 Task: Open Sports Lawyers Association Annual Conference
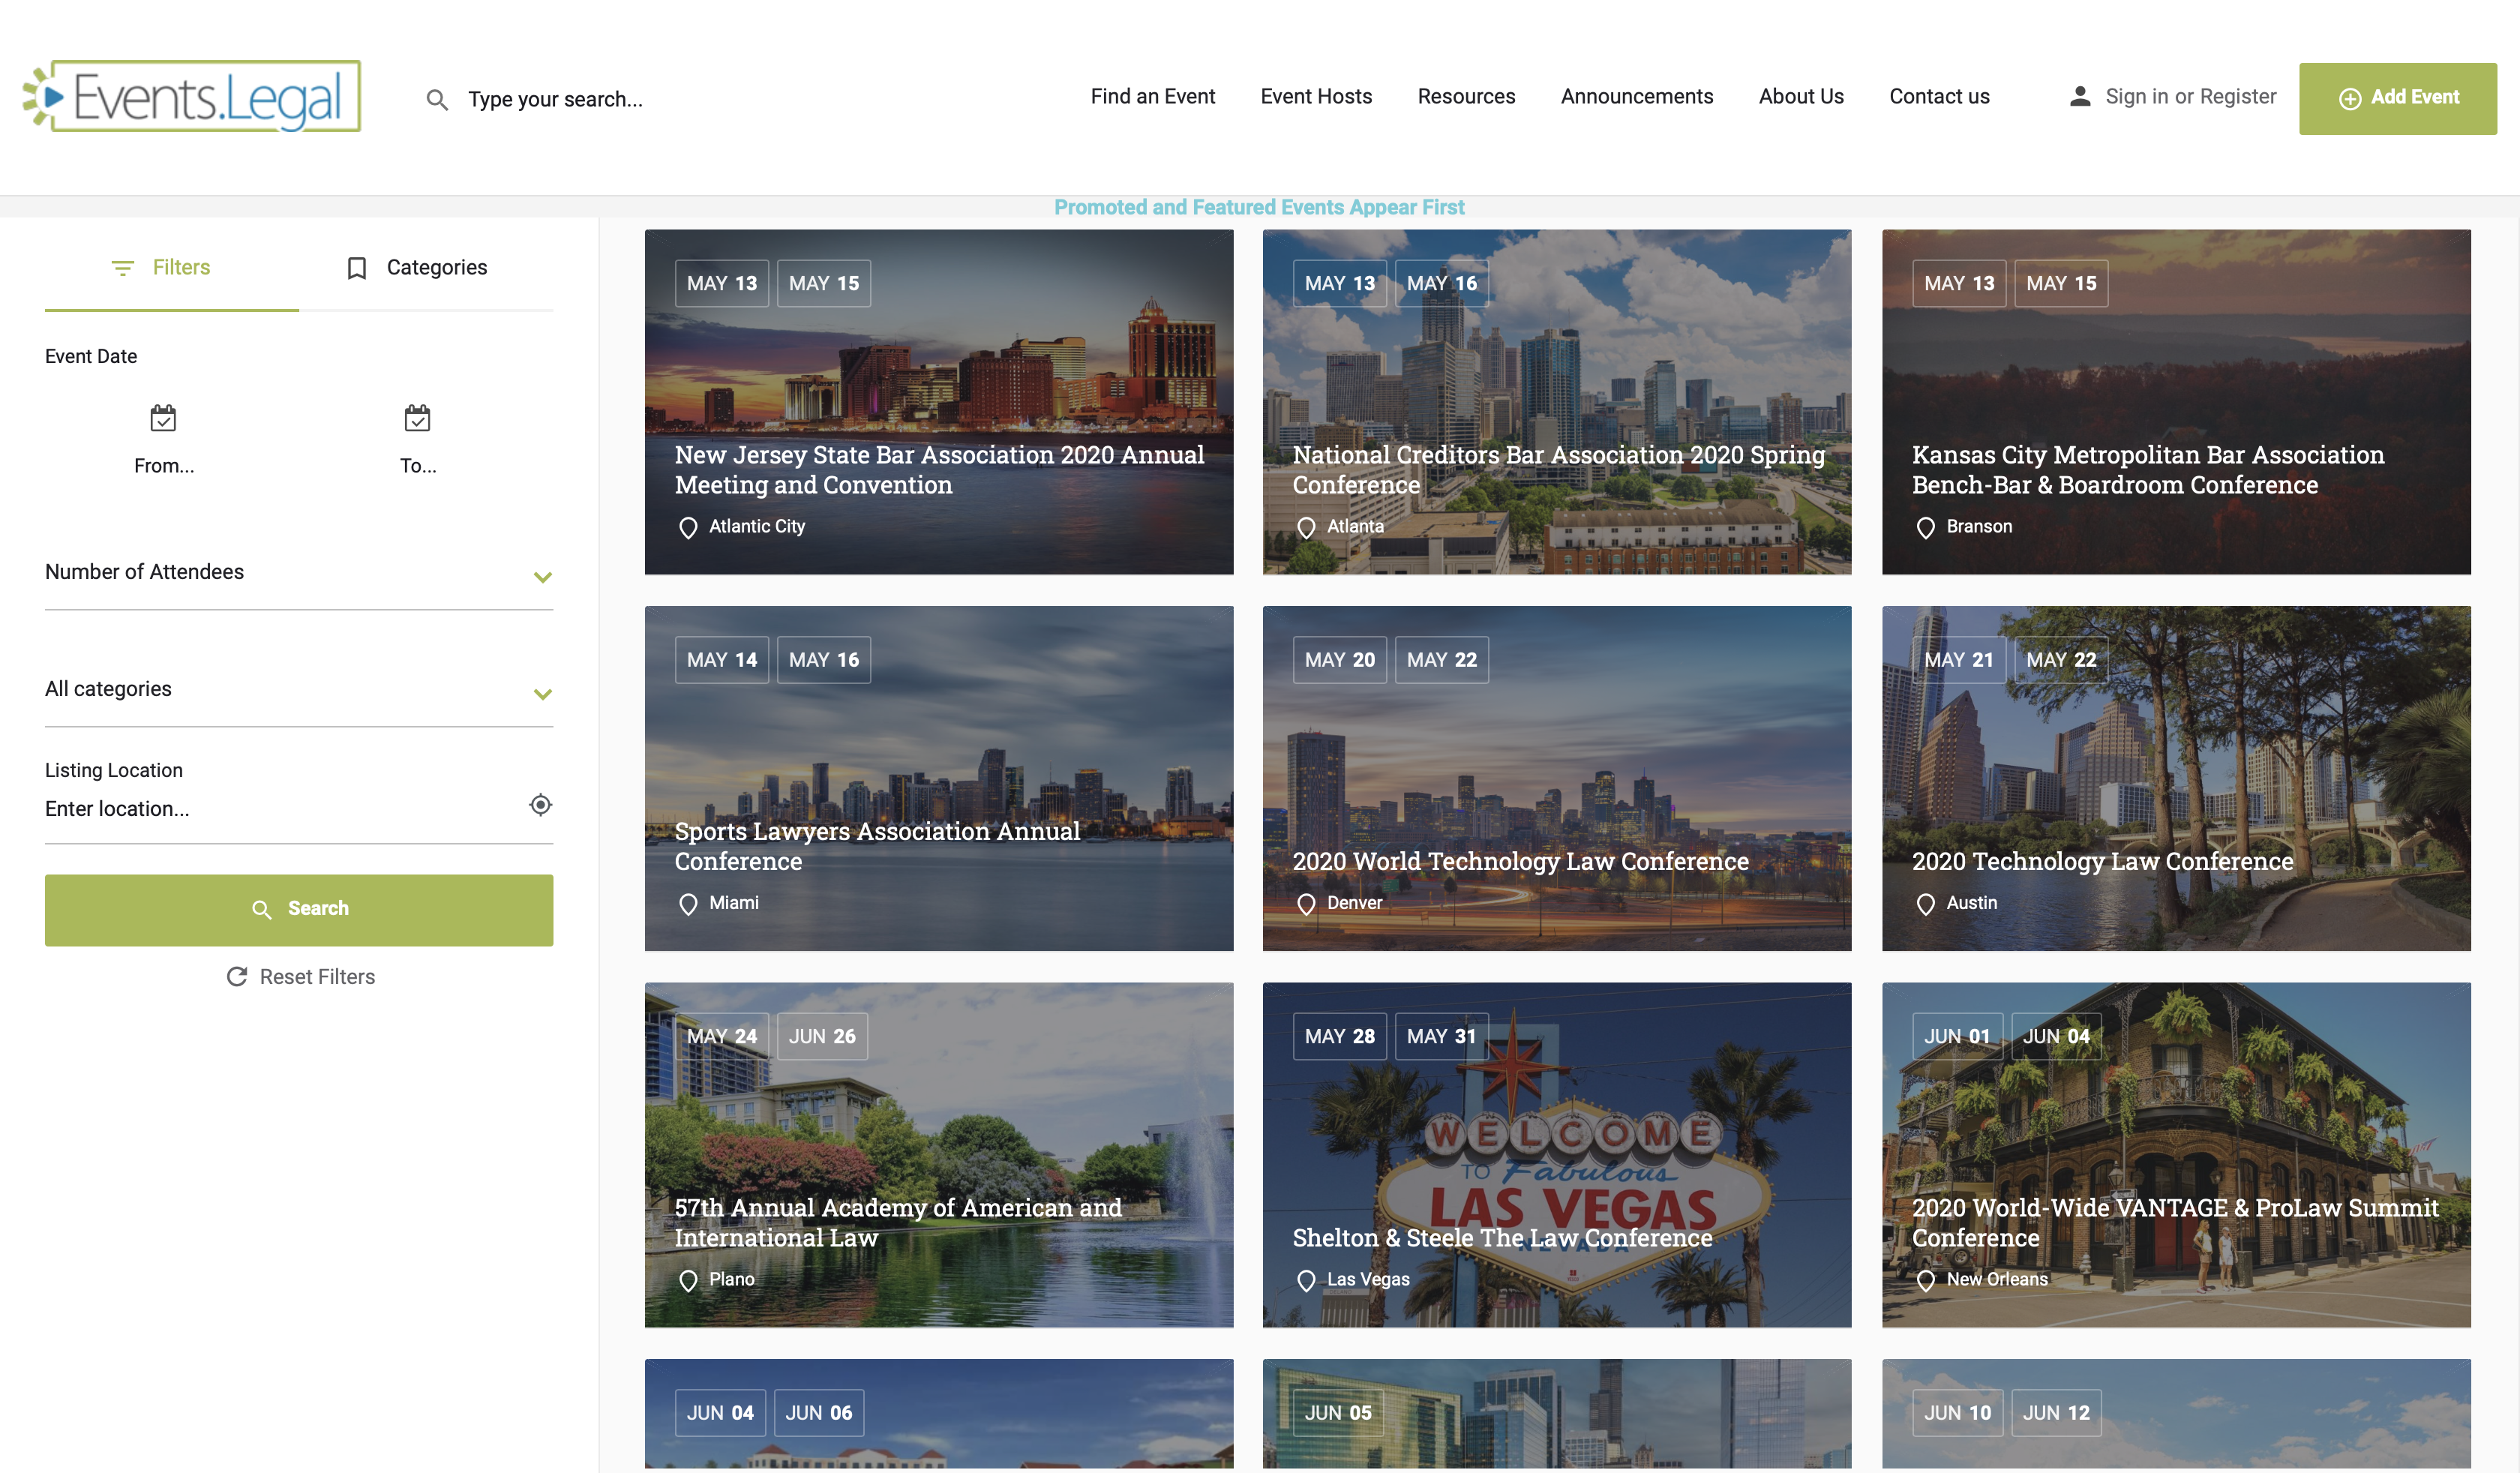click(938, 778)
